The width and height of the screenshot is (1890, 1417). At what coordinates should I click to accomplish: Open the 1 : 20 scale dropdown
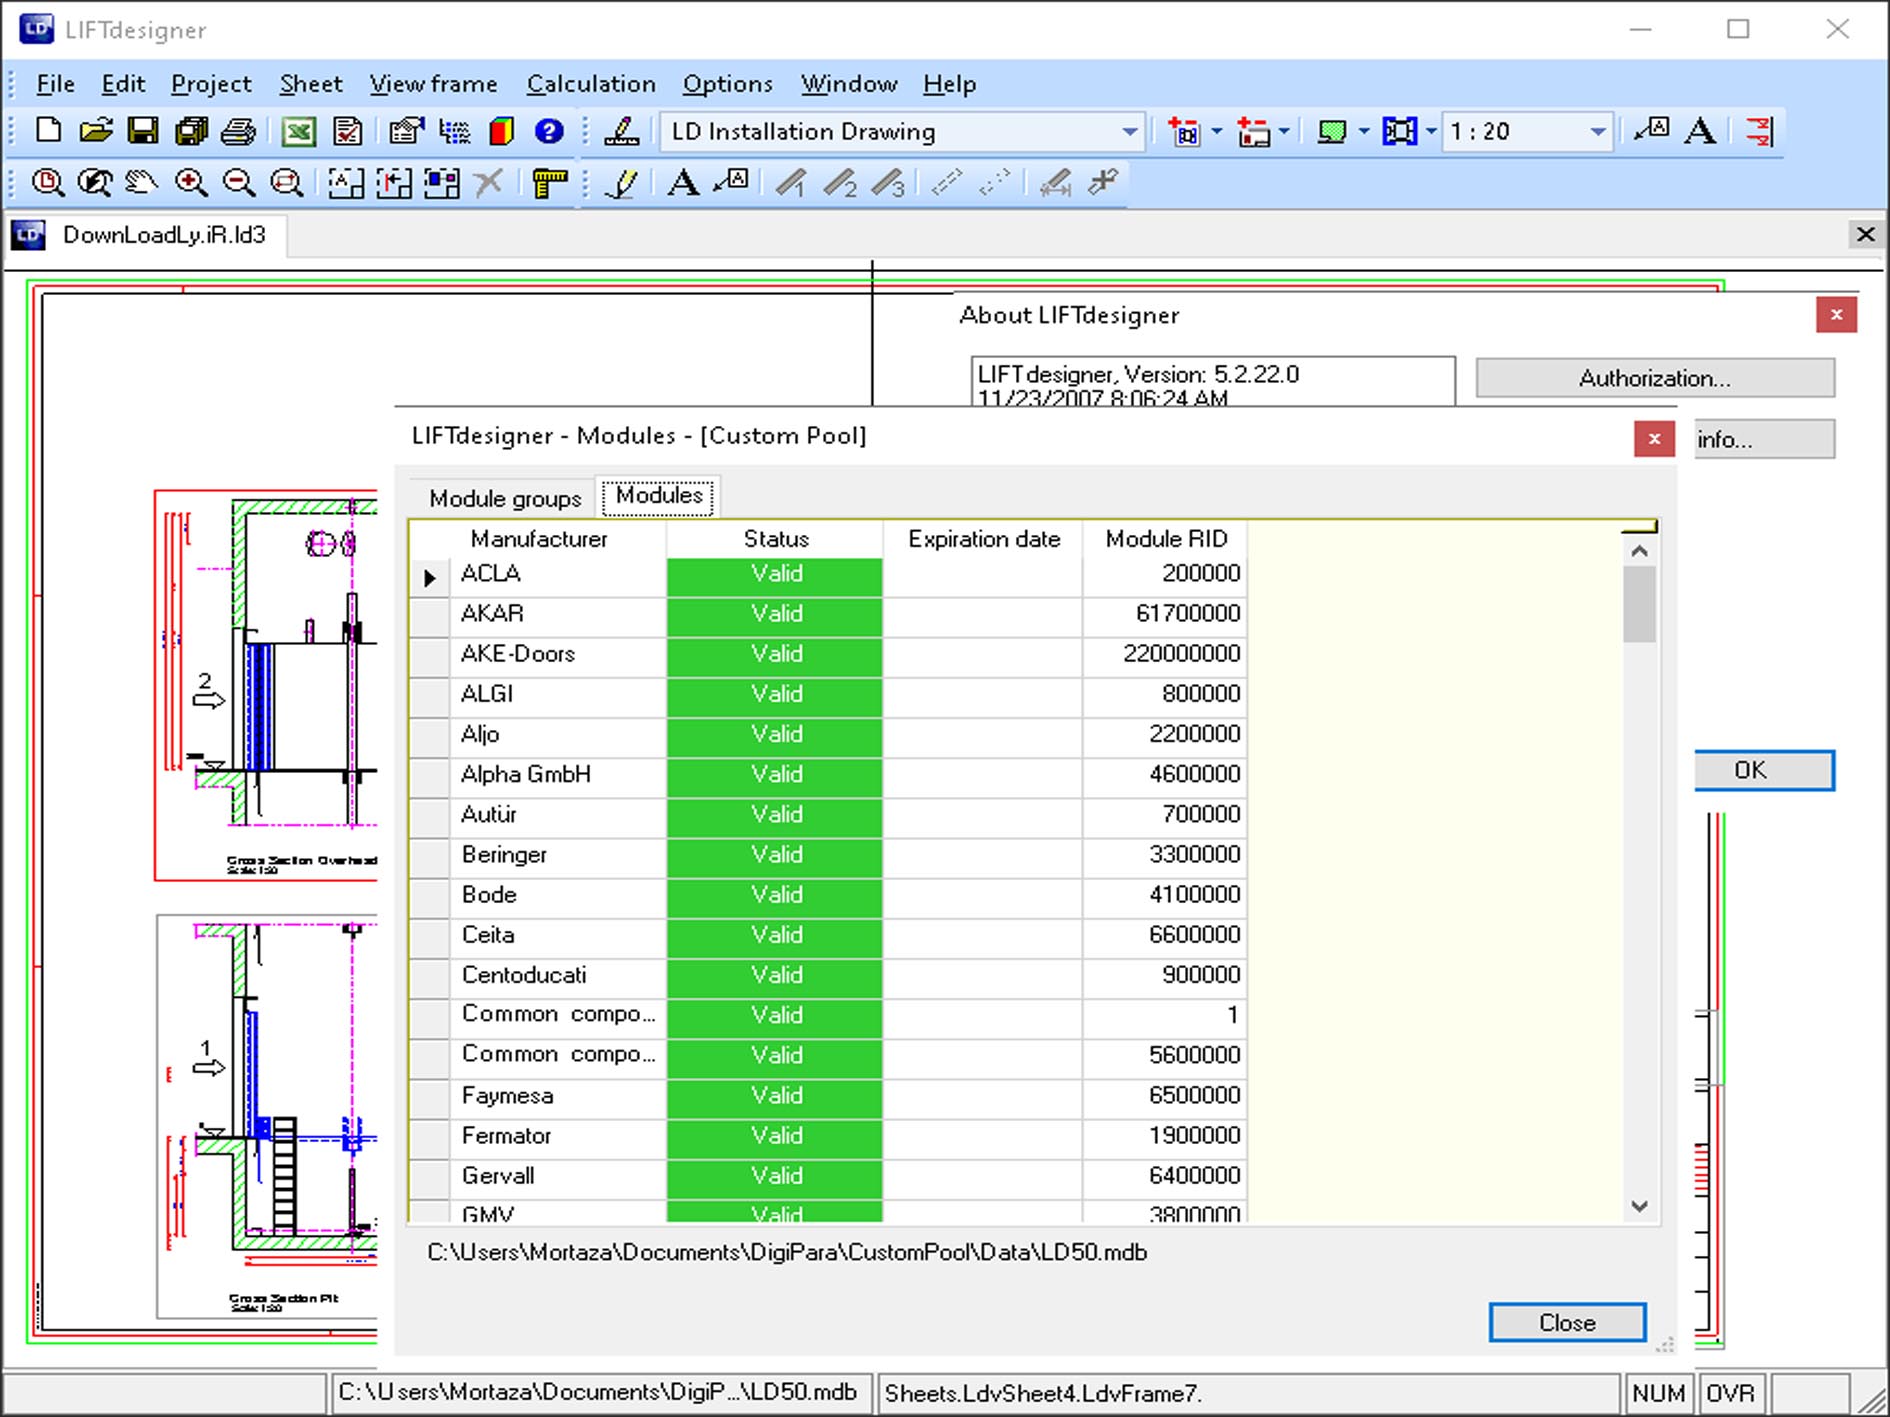(x=1597, y=132)
